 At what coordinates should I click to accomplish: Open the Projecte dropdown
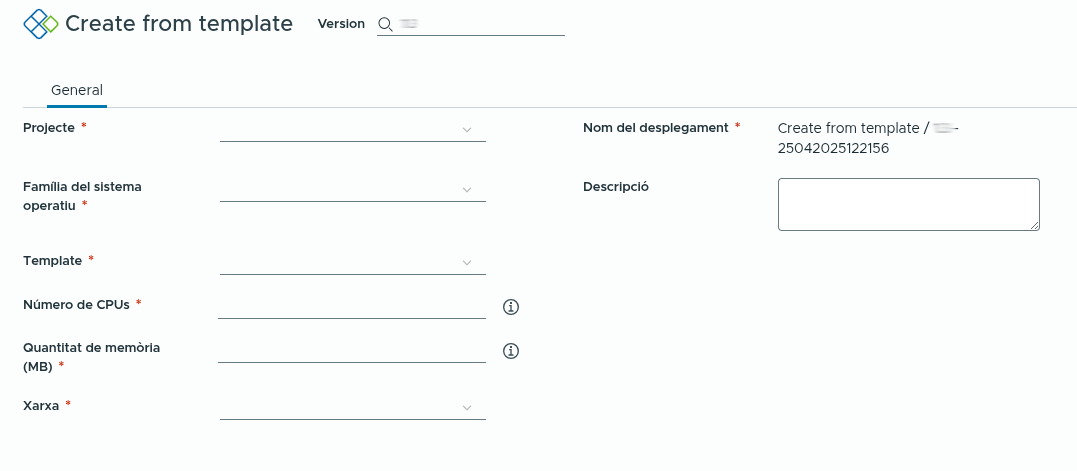[x=352, y=130]
